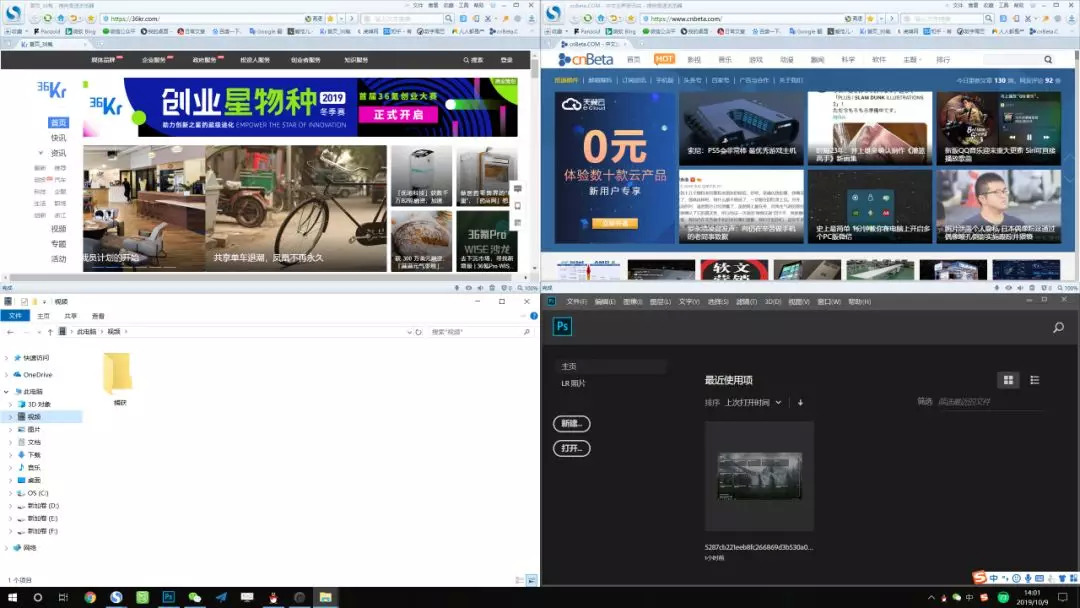Expand the OneDrive tree node

(x=7, y=375)
